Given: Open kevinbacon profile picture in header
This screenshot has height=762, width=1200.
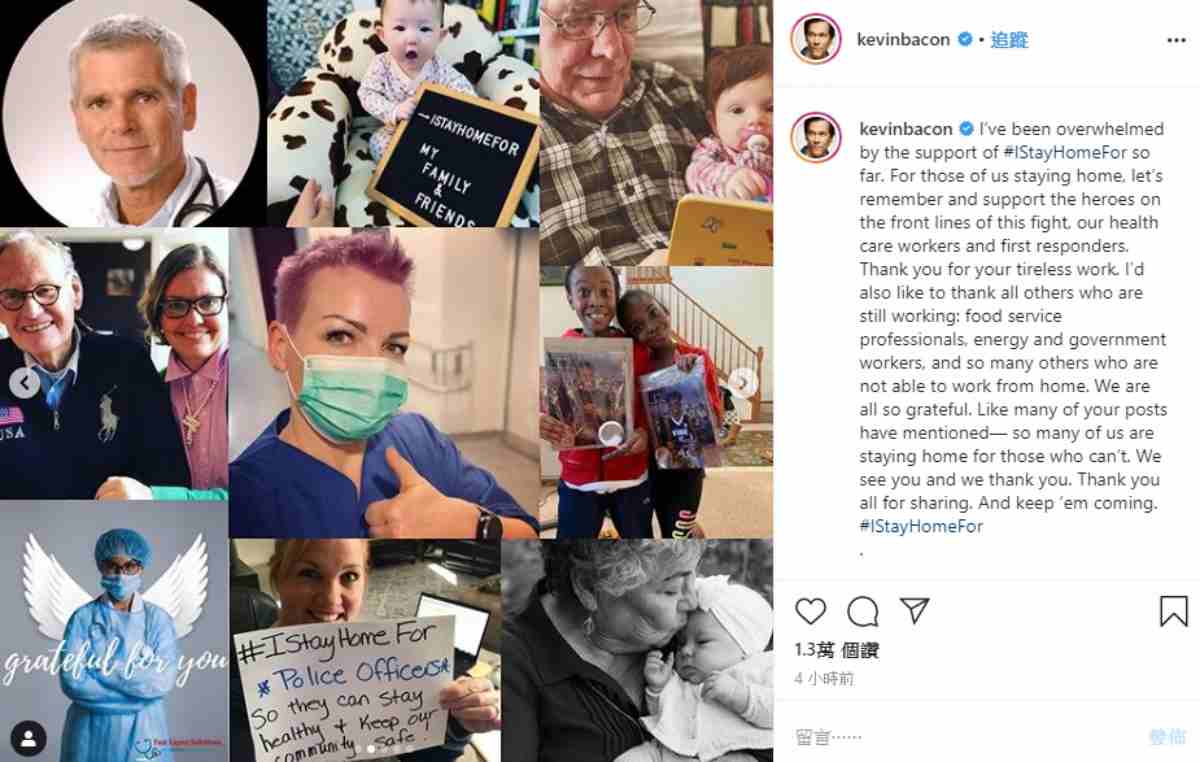Looking at the screenshot, I should click(816, 40).
